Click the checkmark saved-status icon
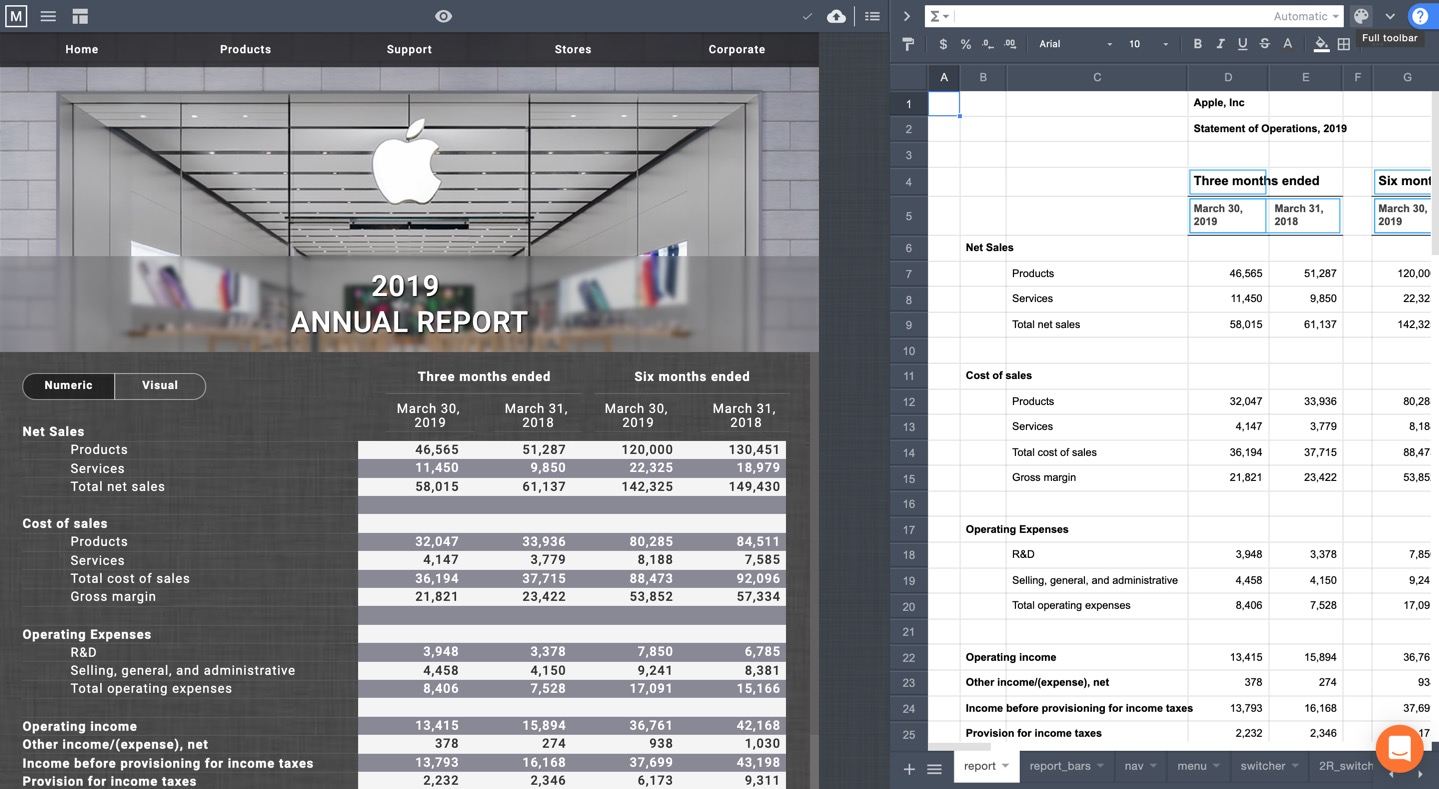 pyautogui.click(x=807, y=16)
